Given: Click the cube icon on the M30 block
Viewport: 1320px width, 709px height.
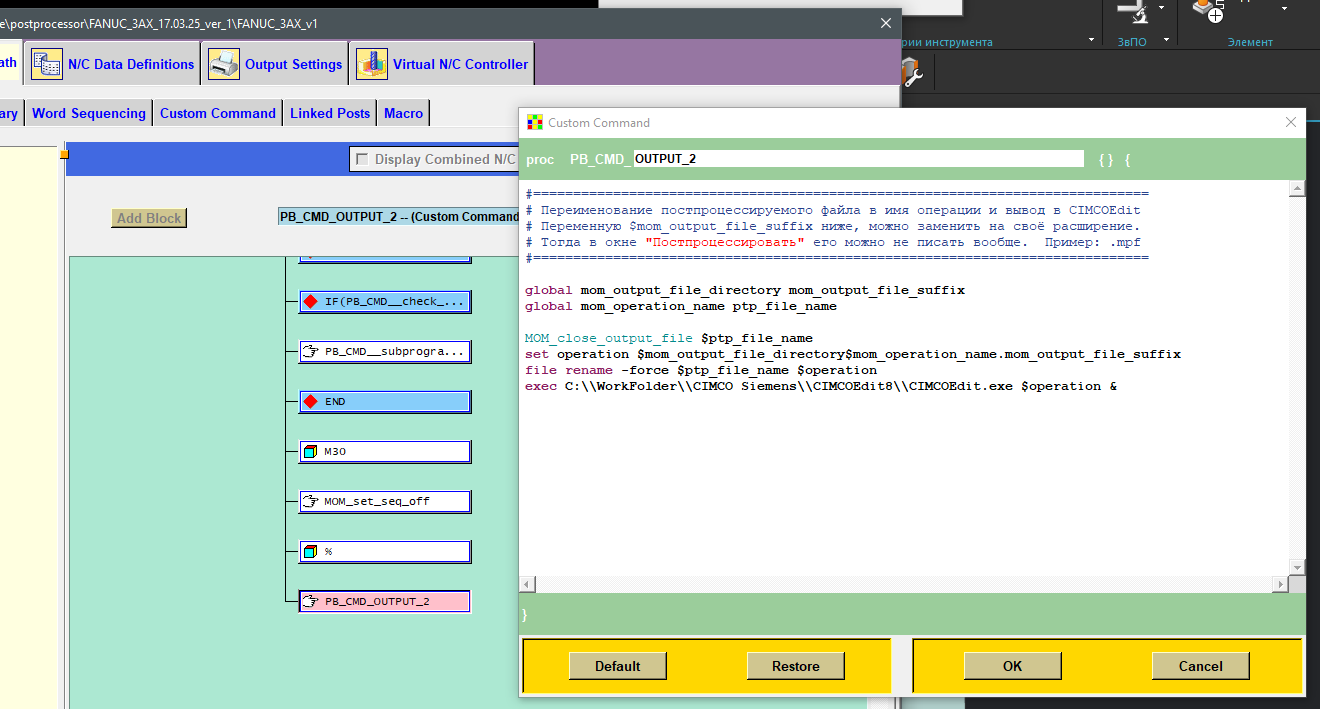Looking at the screenshot, I should [310, 451].
